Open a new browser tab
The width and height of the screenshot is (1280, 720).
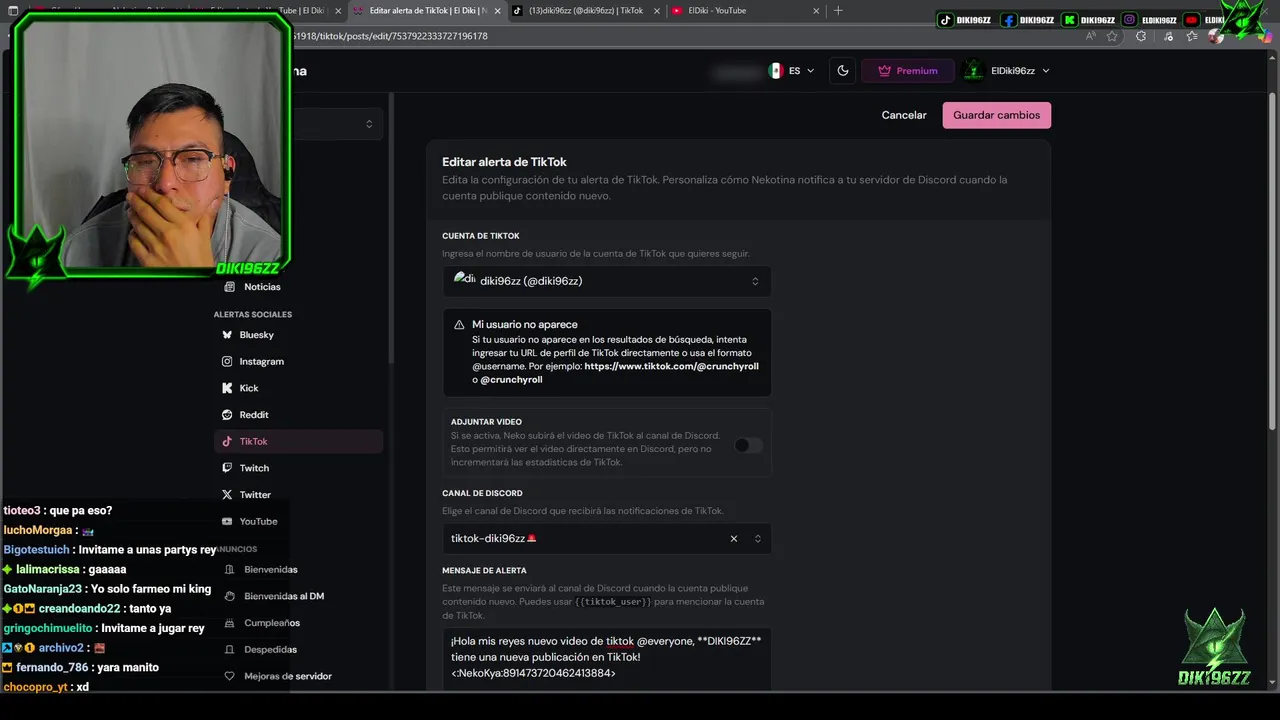click(x=838, y=11)
